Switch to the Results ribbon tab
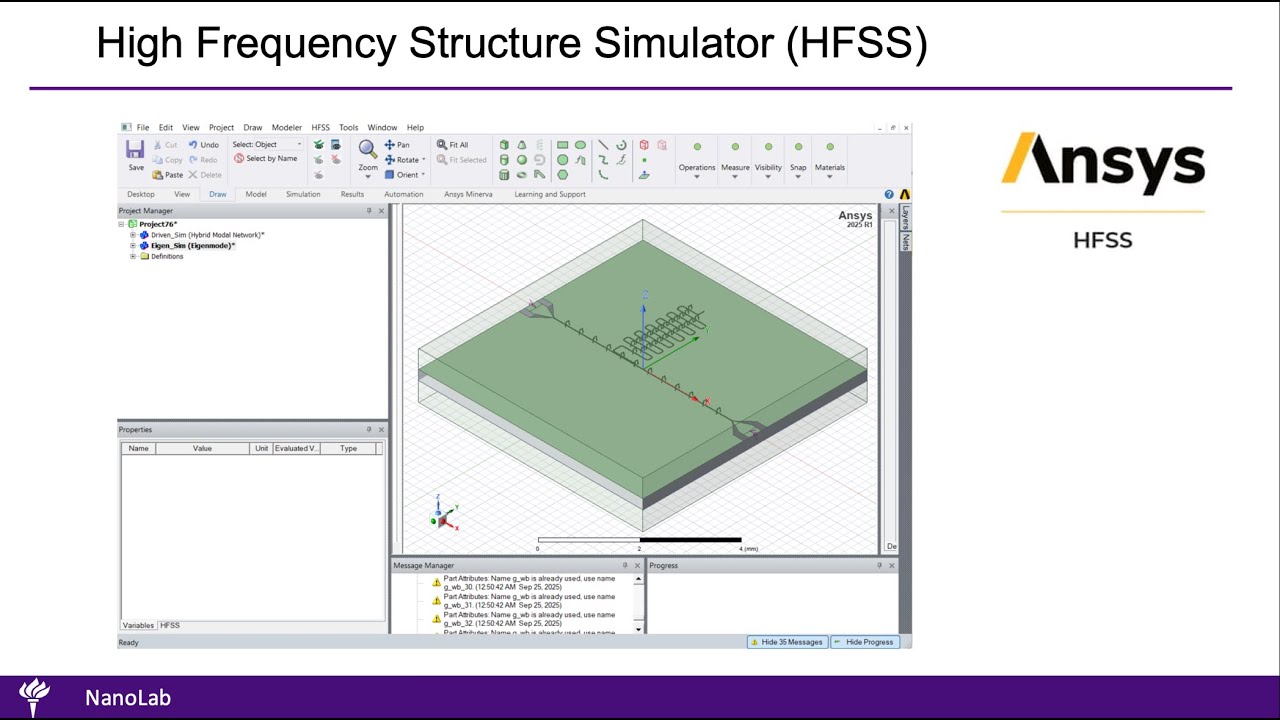This screenshot has width=1280, height=720. (352, 194)
